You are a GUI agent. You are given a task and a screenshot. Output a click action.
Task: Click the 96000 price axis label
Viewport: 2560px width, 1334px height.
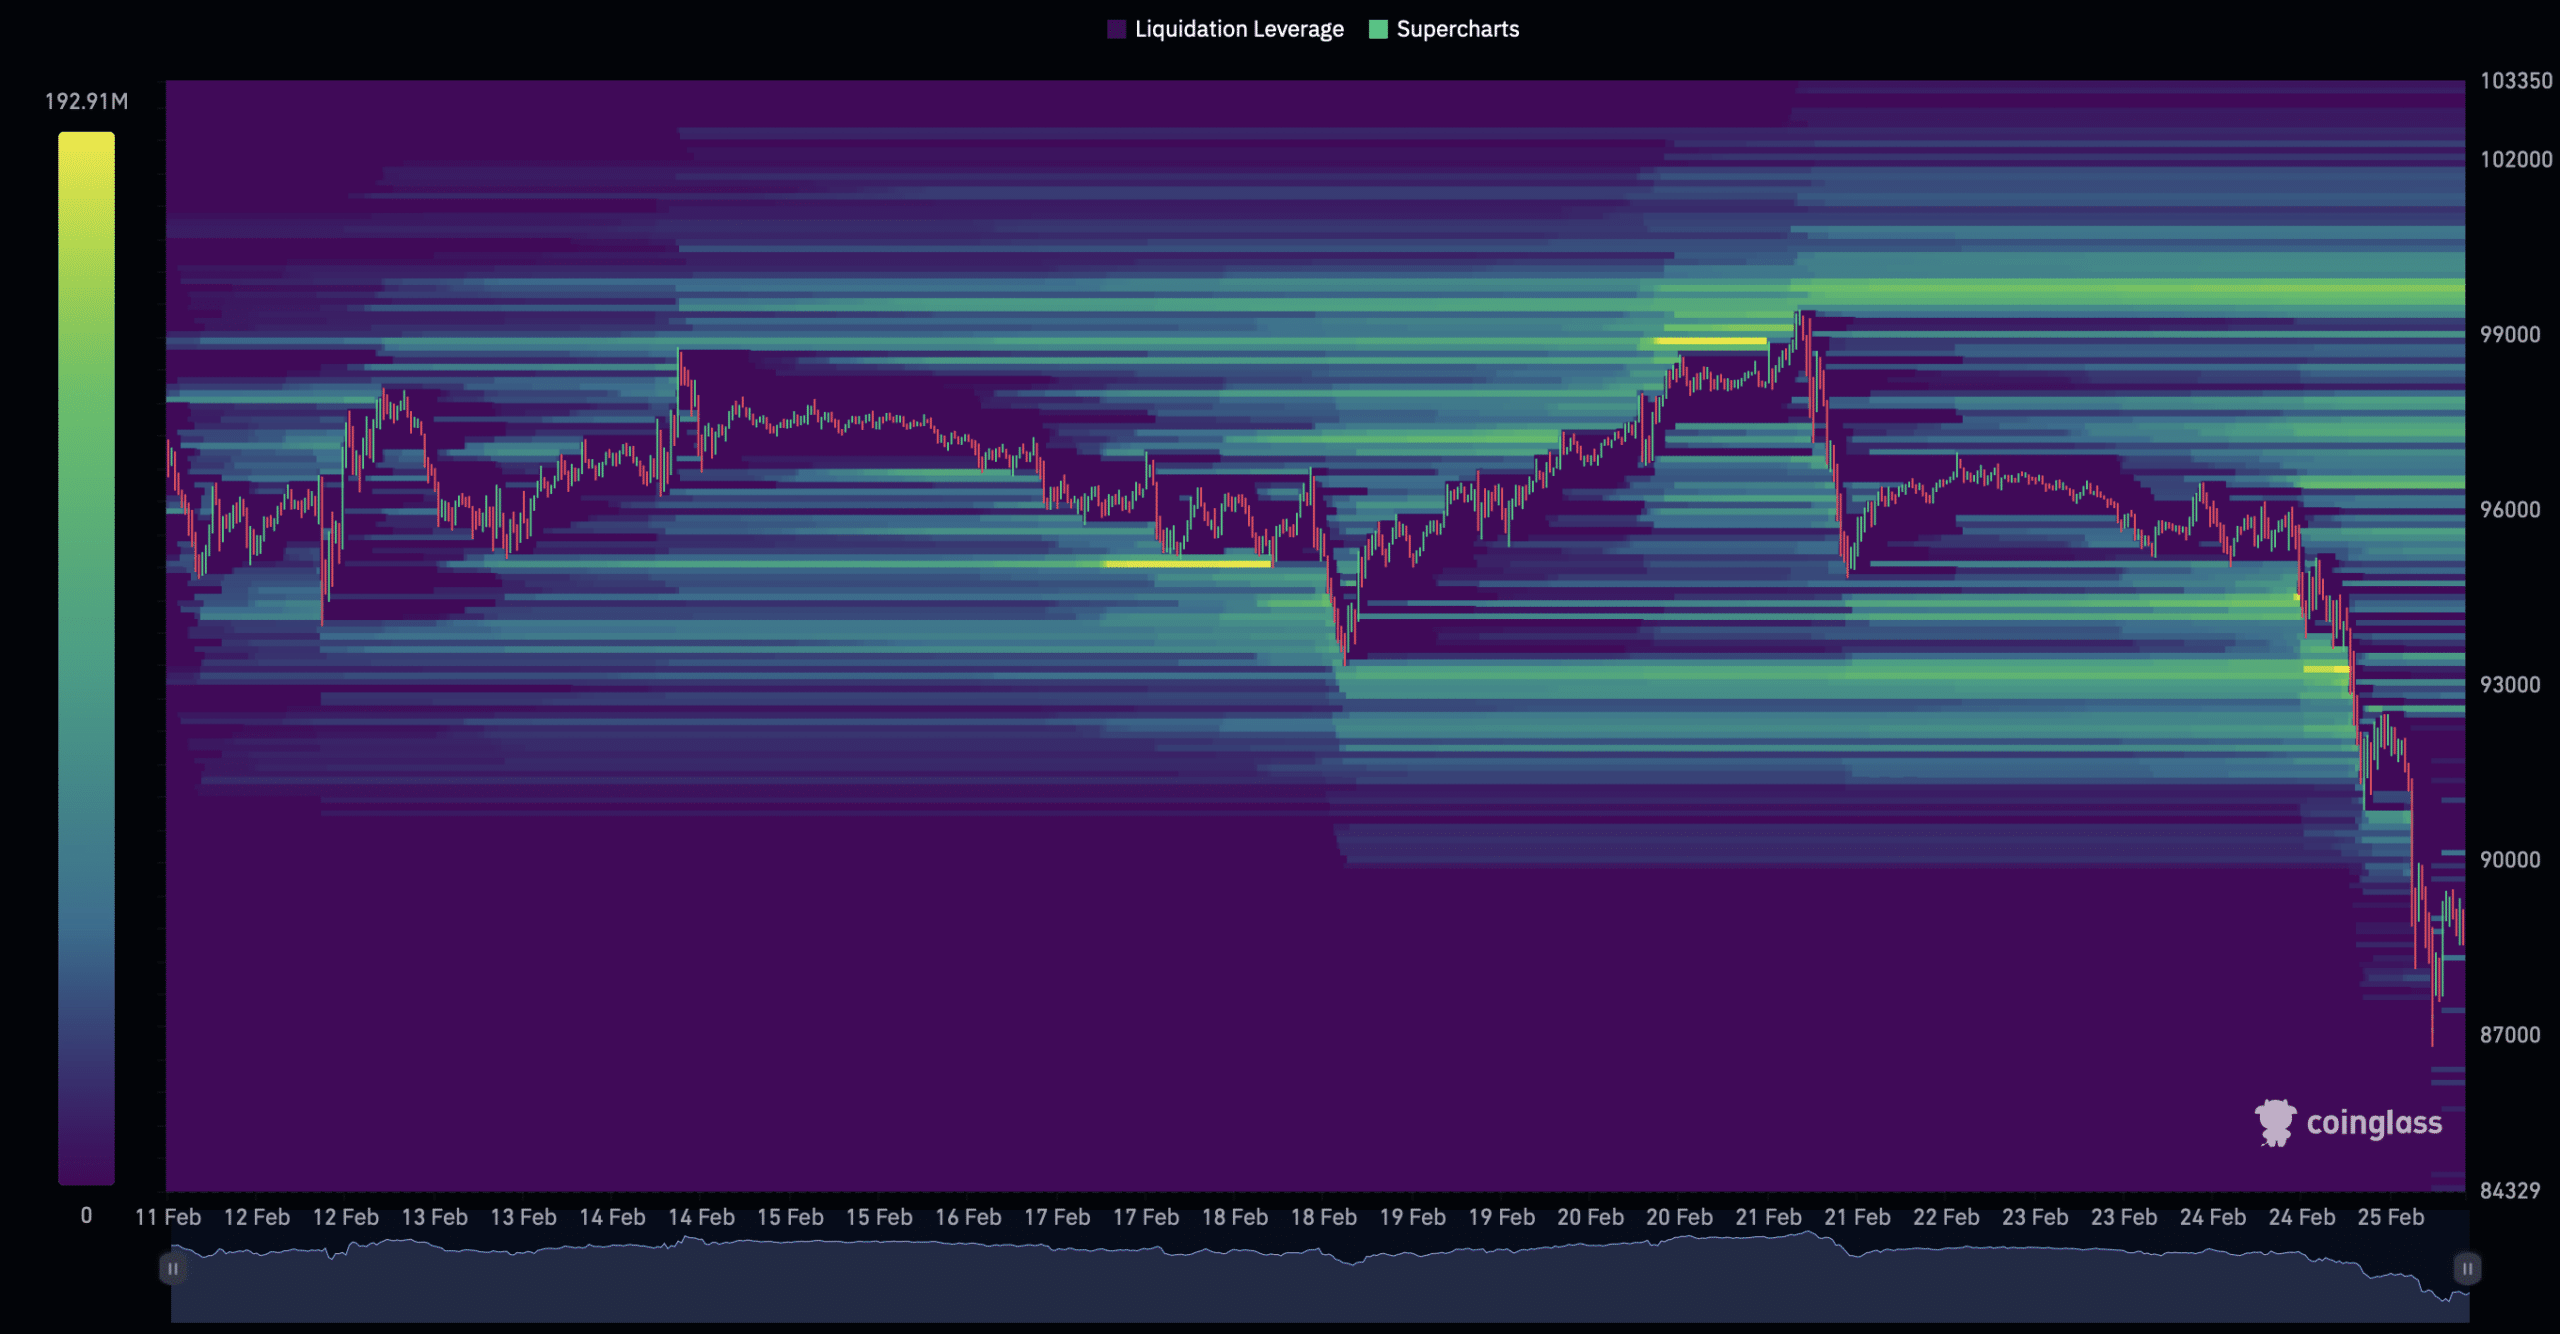(2510, 509)
